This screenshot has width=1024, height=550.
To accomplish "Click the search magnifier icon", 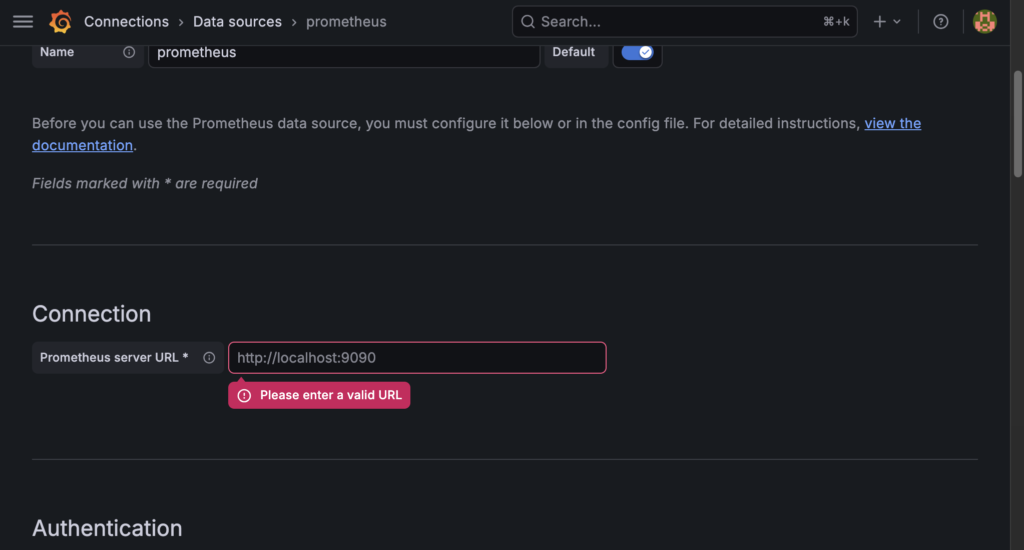I will point(528,22).
